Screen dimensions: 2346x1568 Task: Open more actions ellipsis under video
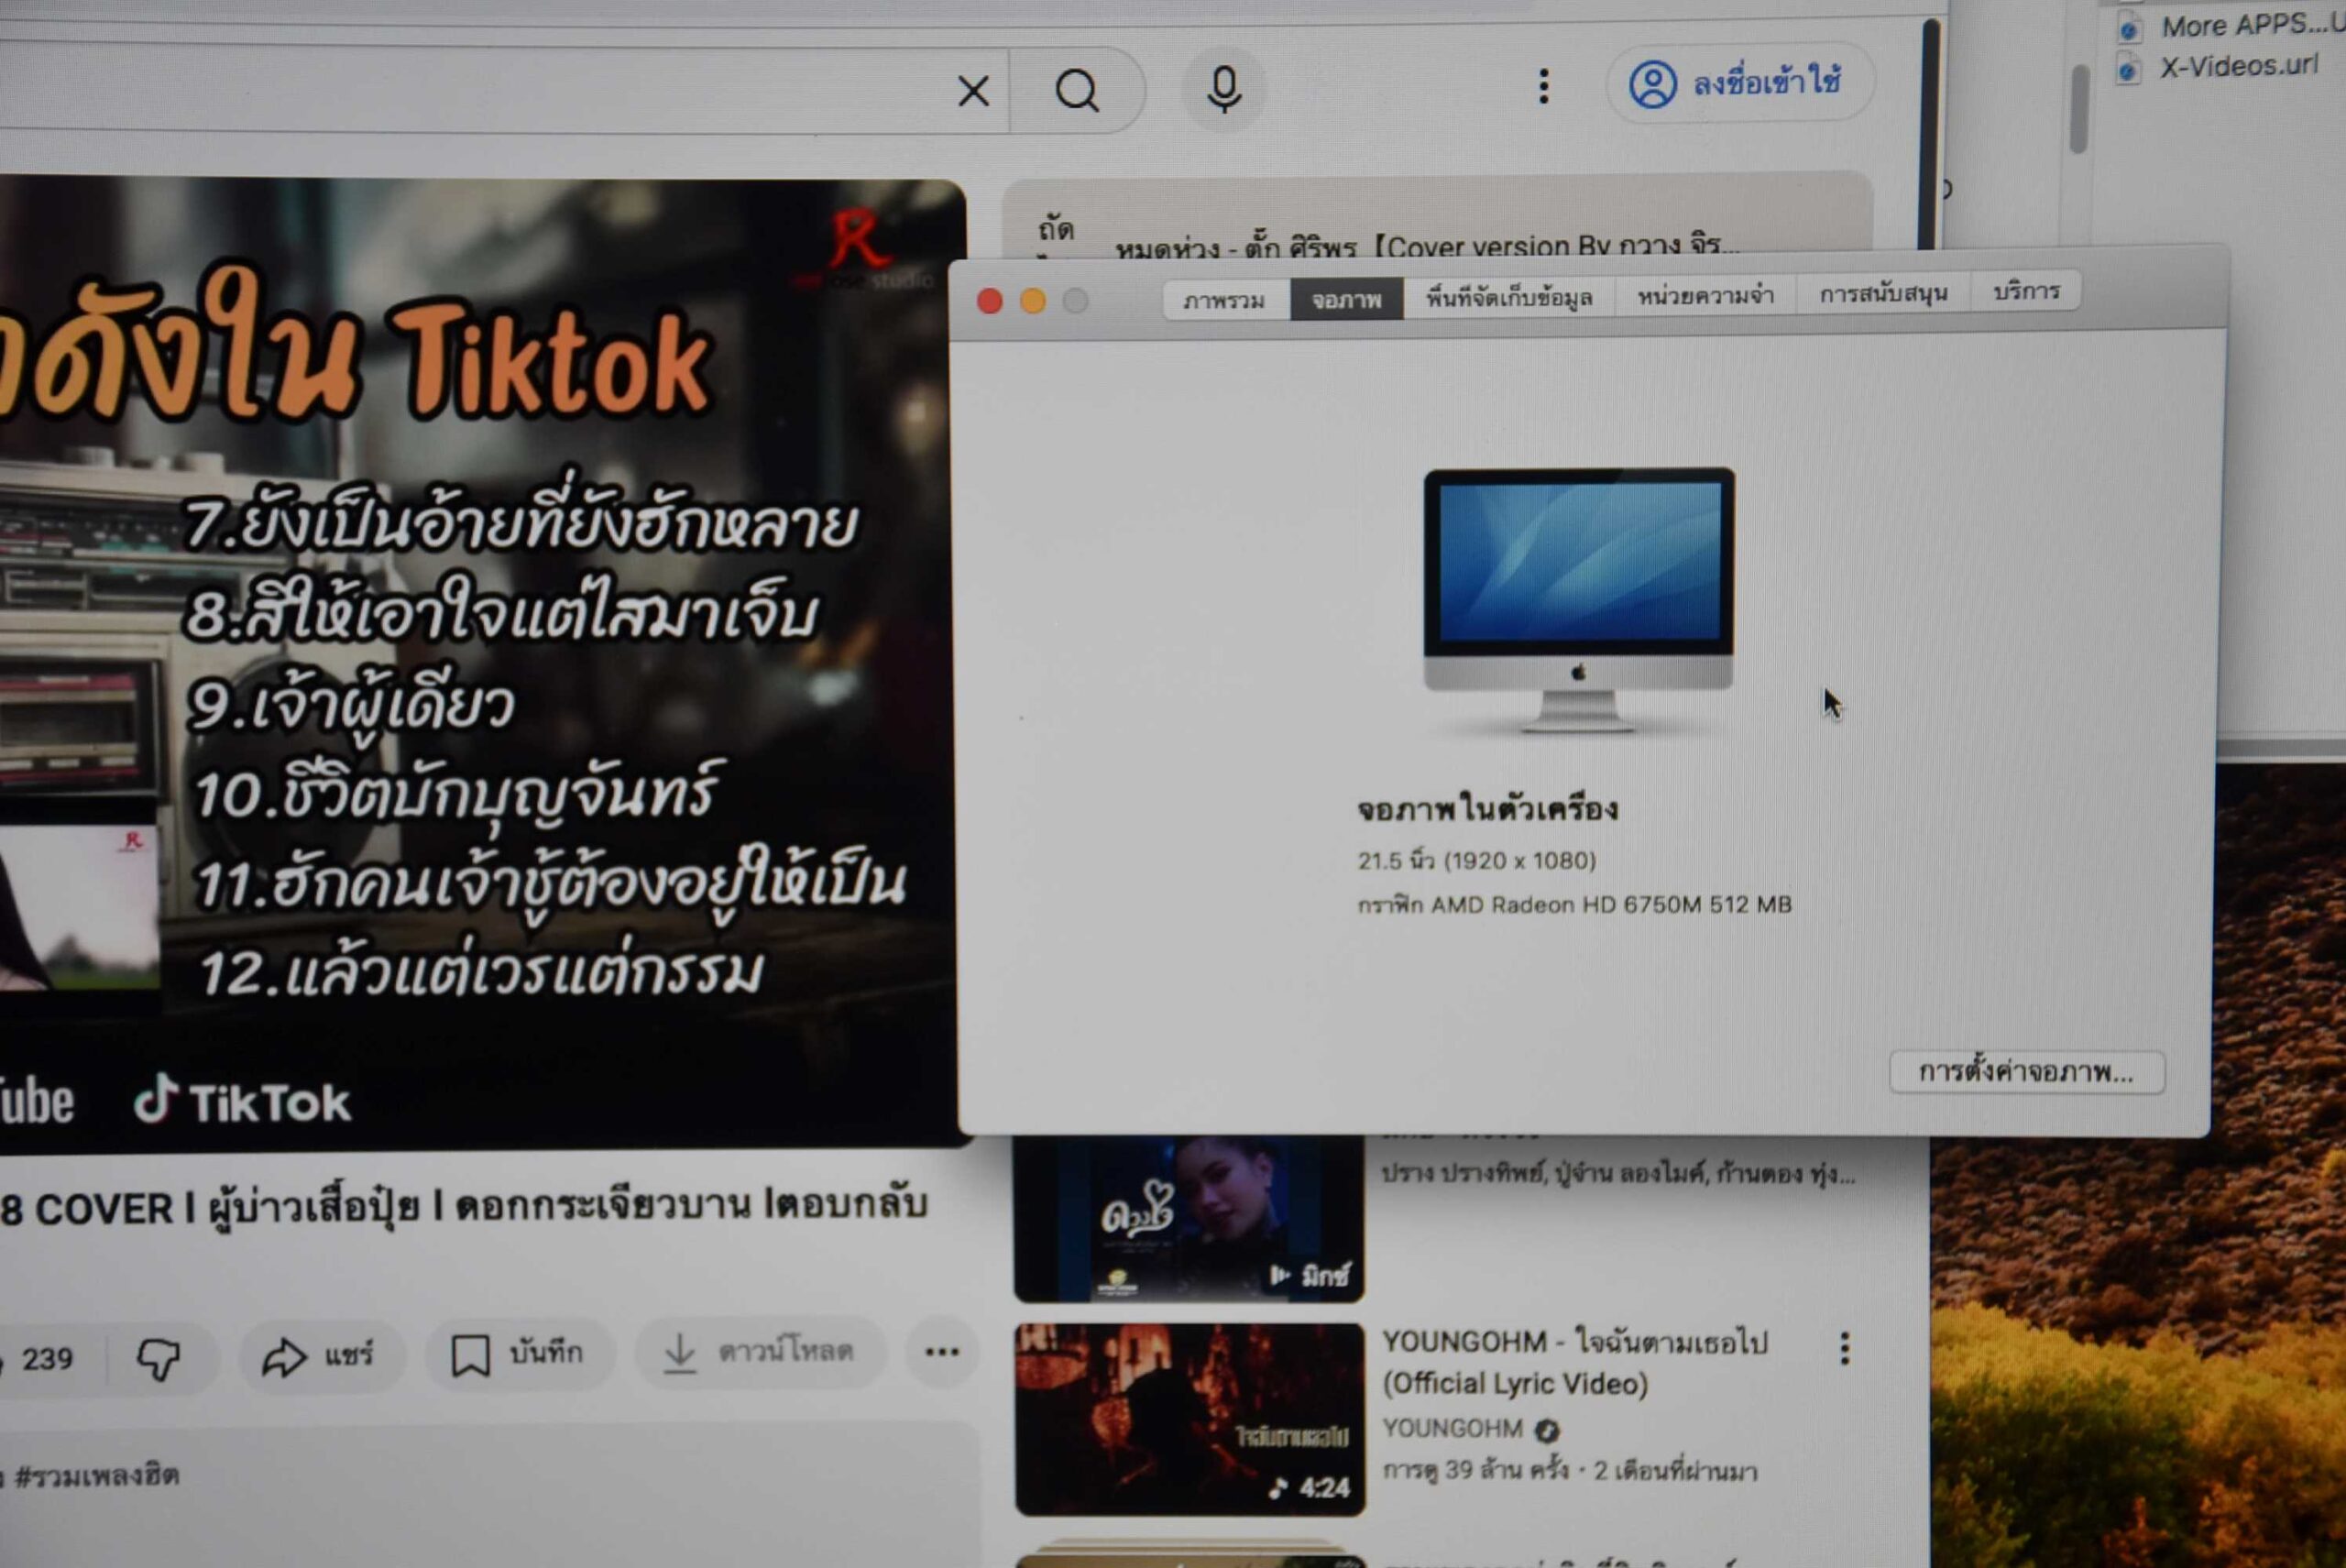[941, 1352]
